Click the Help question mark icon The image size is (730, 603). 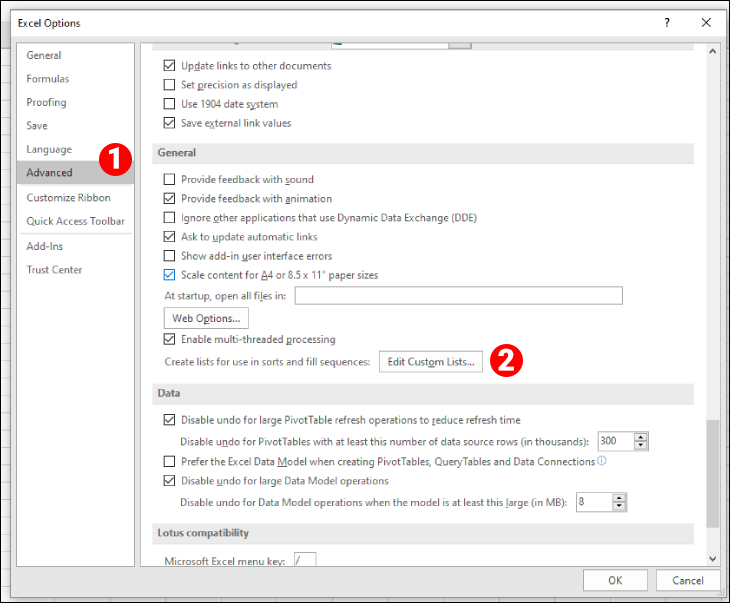click(x=667, y=22)
